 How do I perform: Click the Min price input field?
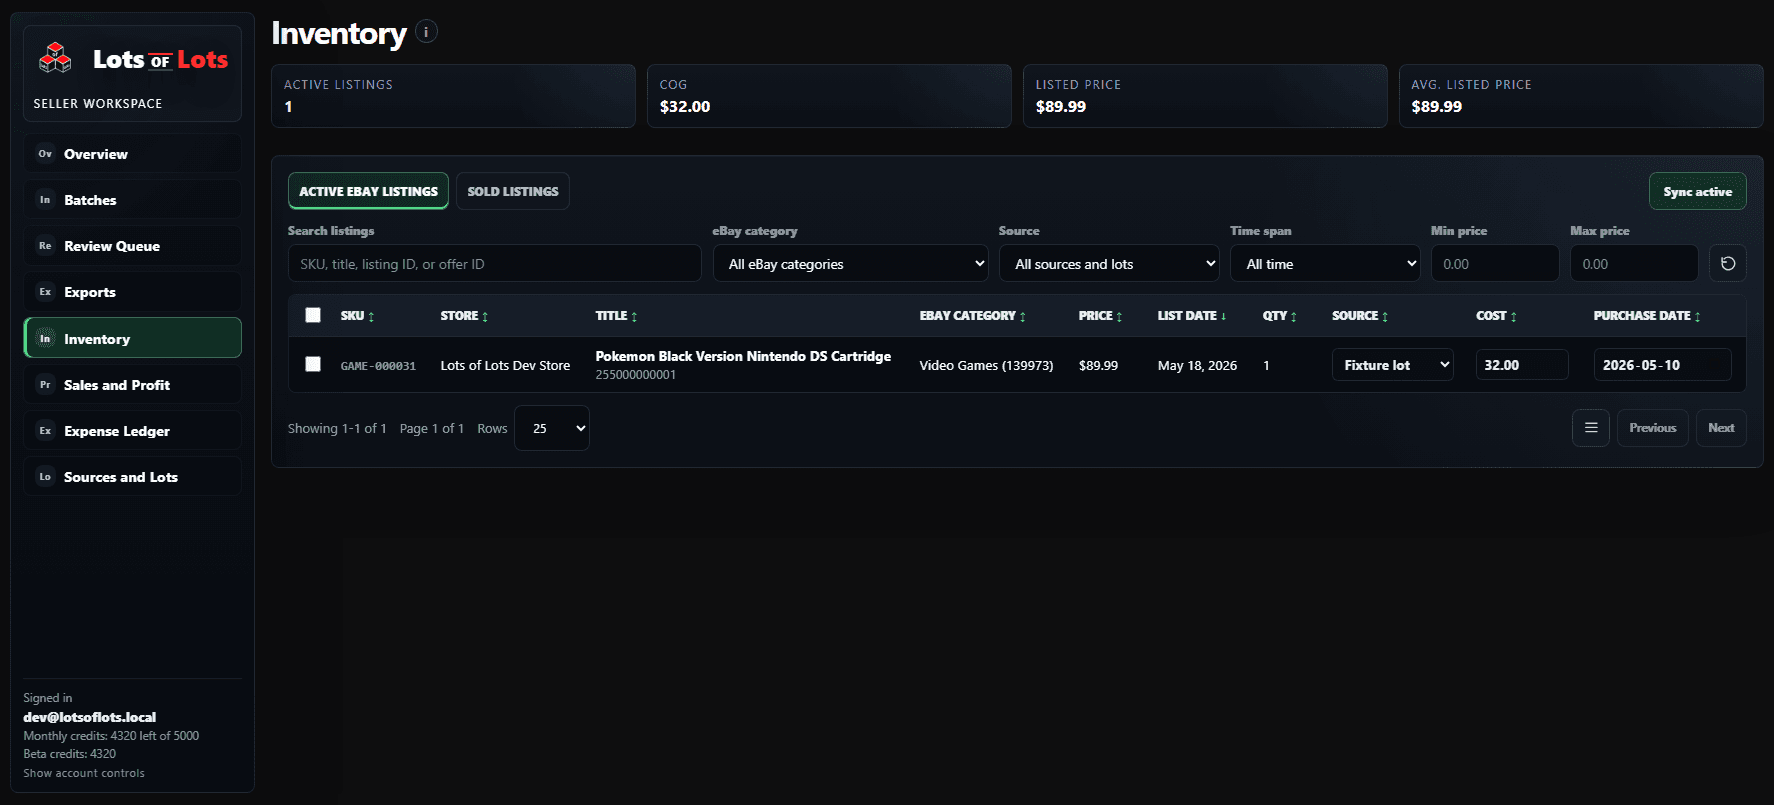(1494, 264)
